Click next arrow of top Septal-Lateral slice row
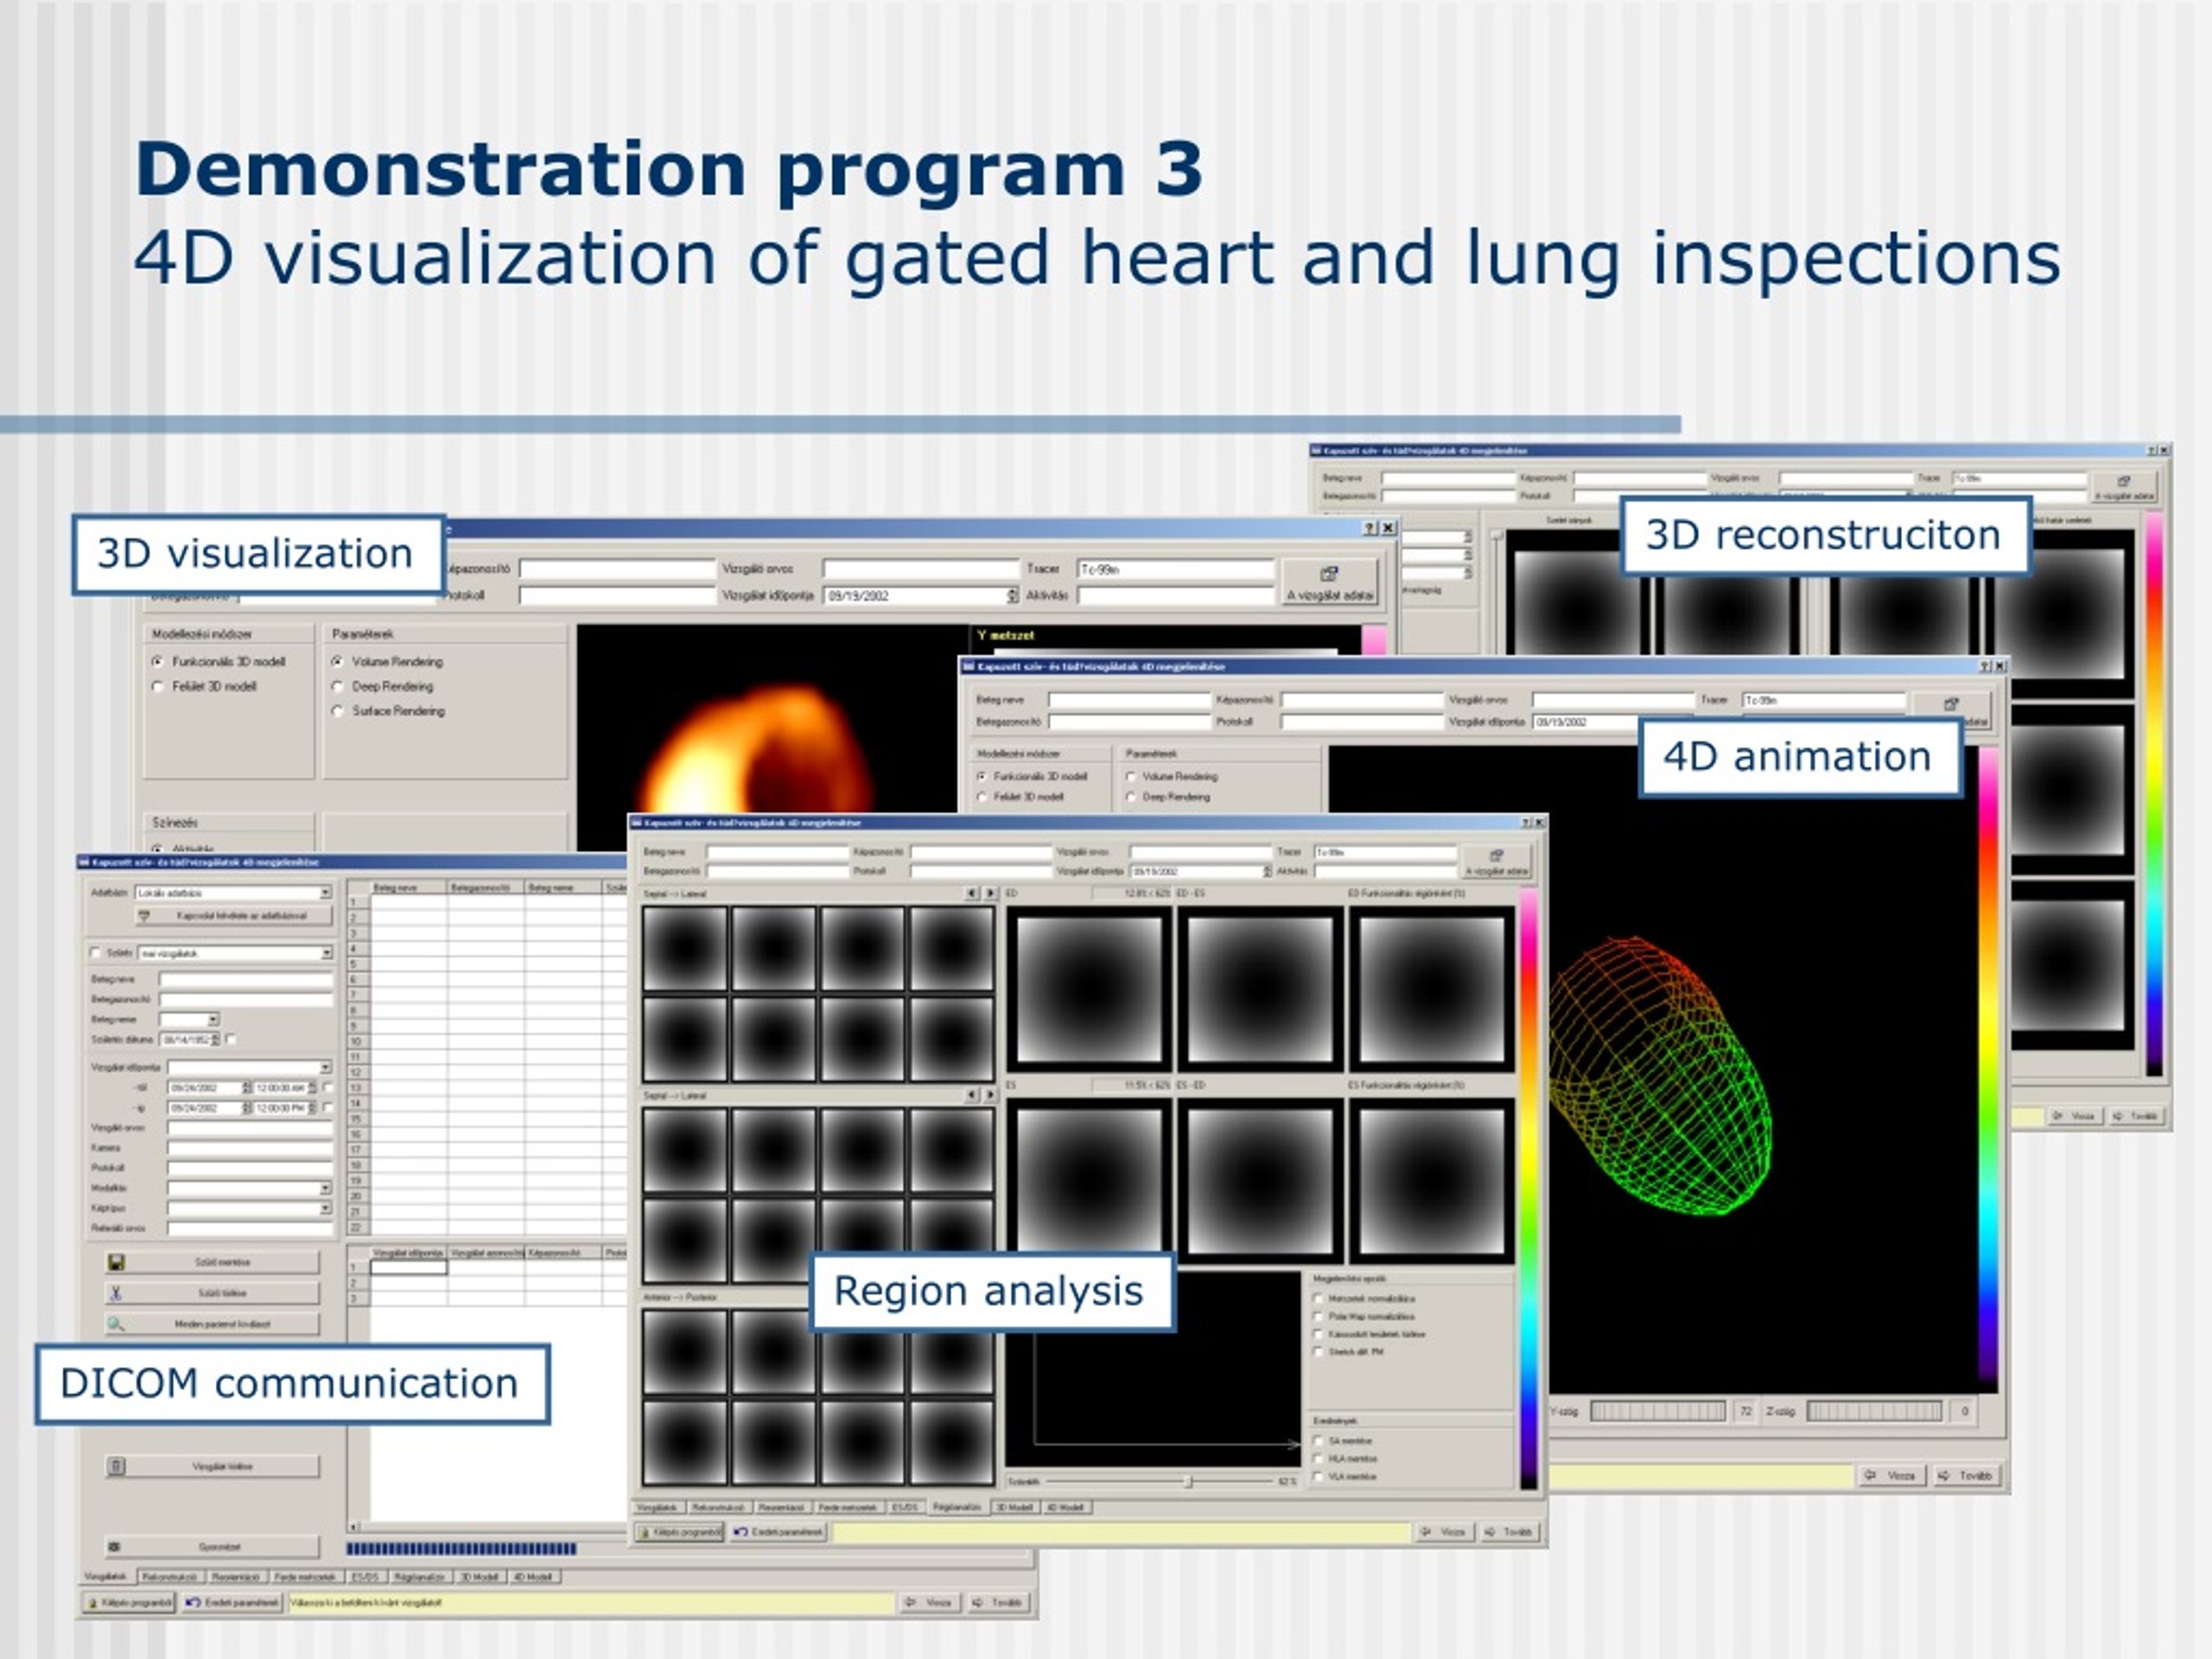This screenshot has width=2212, height=1659. coord(990,893)
